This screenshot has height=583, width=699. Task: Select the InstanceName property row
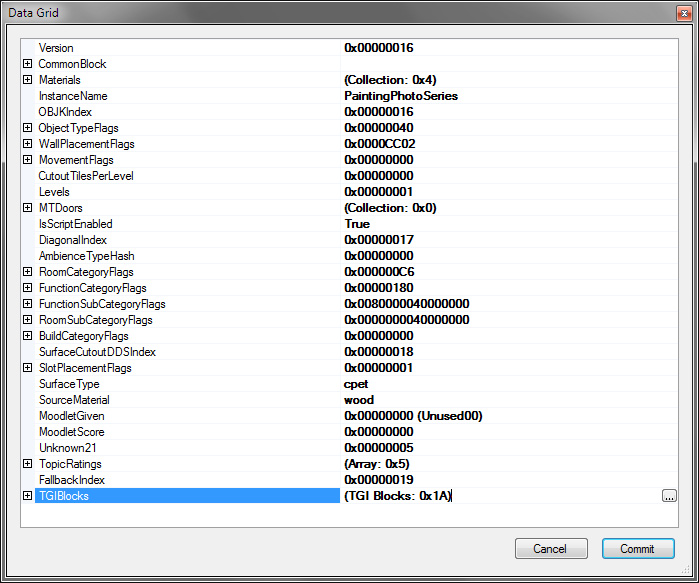pyautogui.click(x=73, y=96)
